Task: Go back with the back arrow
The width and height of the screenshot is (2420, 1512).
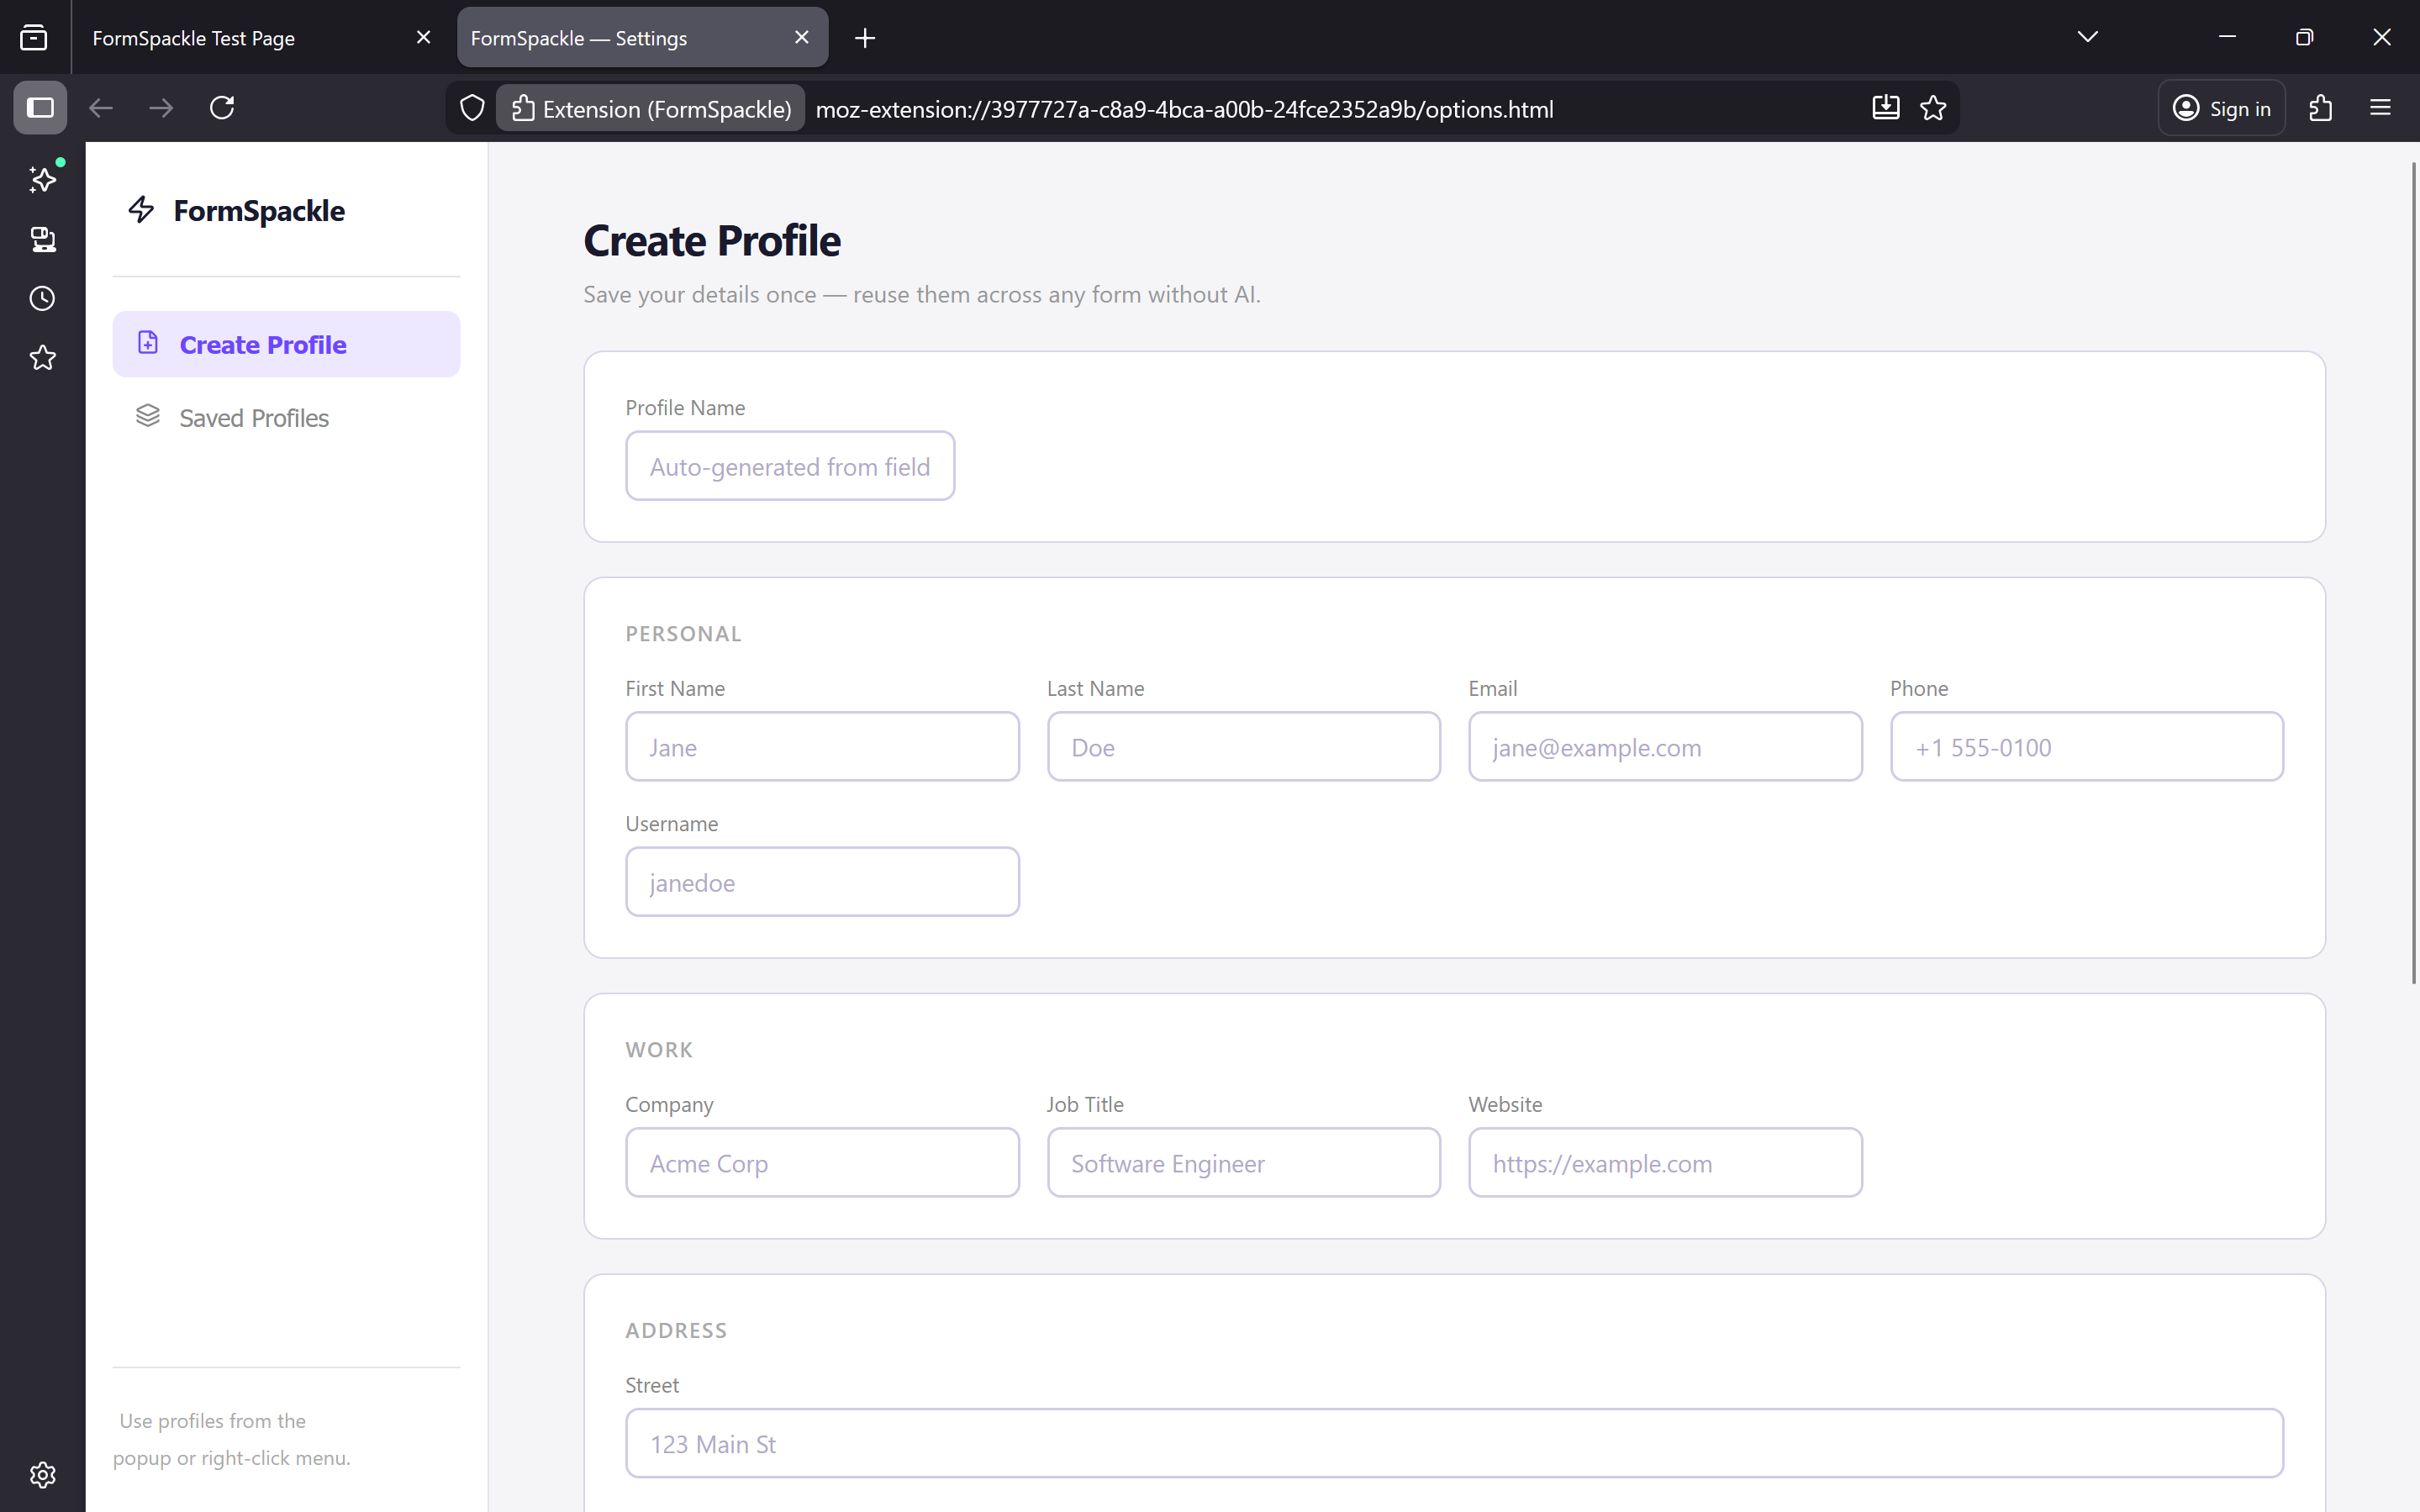Action: [101, 108]
